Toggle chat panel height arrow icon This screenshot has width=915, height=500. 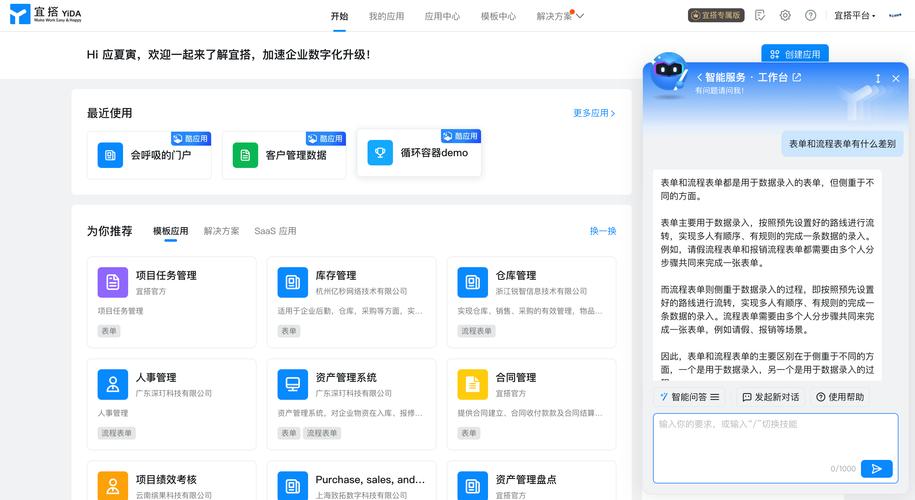click(877, 78)
